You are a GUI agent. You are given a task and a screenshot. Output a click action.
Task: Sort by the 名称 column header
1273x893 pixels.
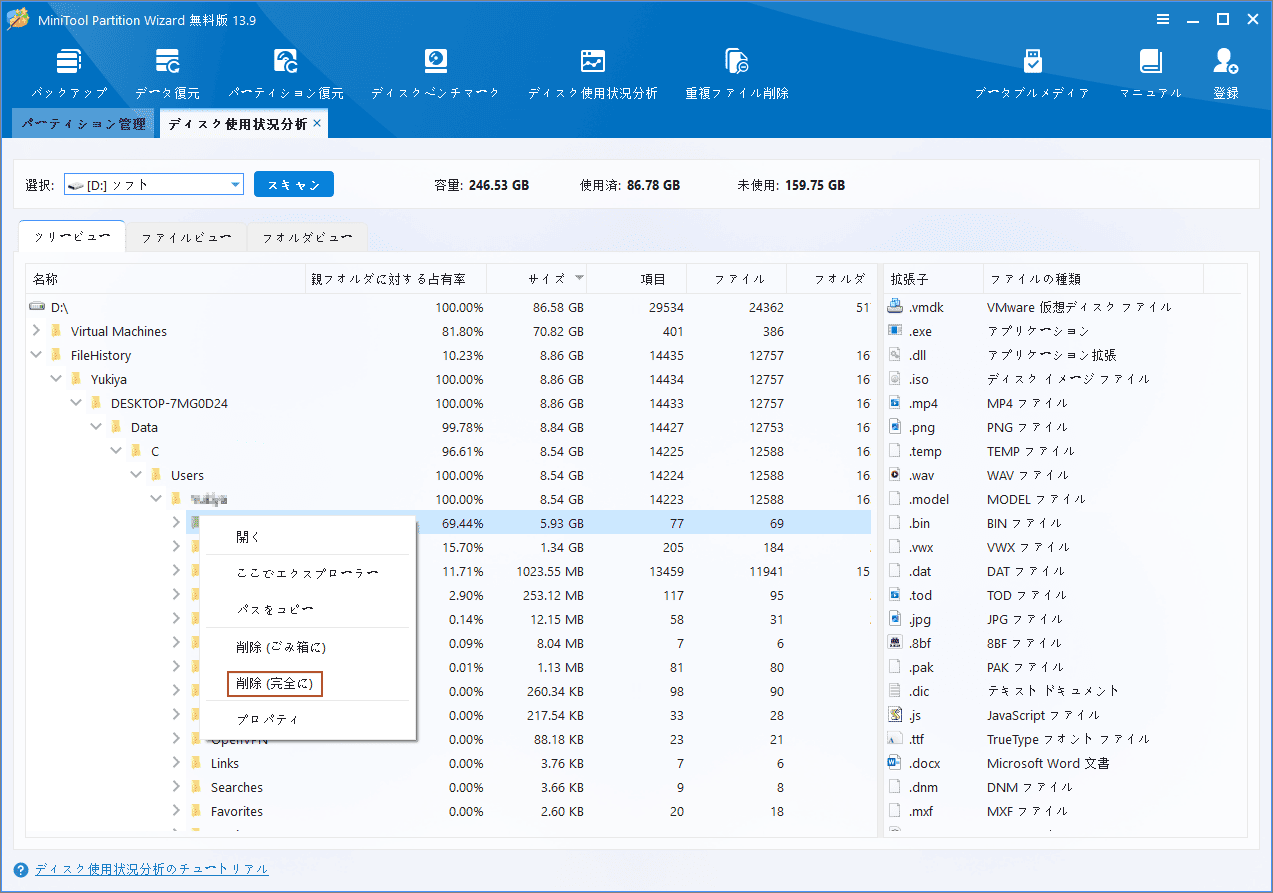166,279
